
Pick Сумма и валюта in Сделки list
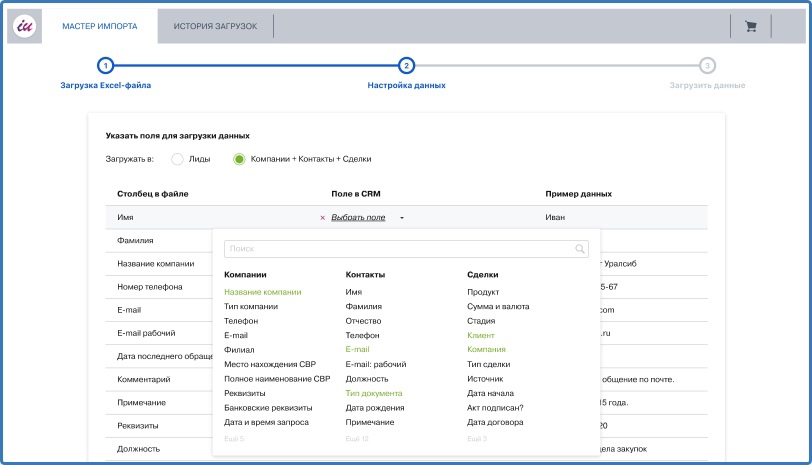tap(498, 307)
